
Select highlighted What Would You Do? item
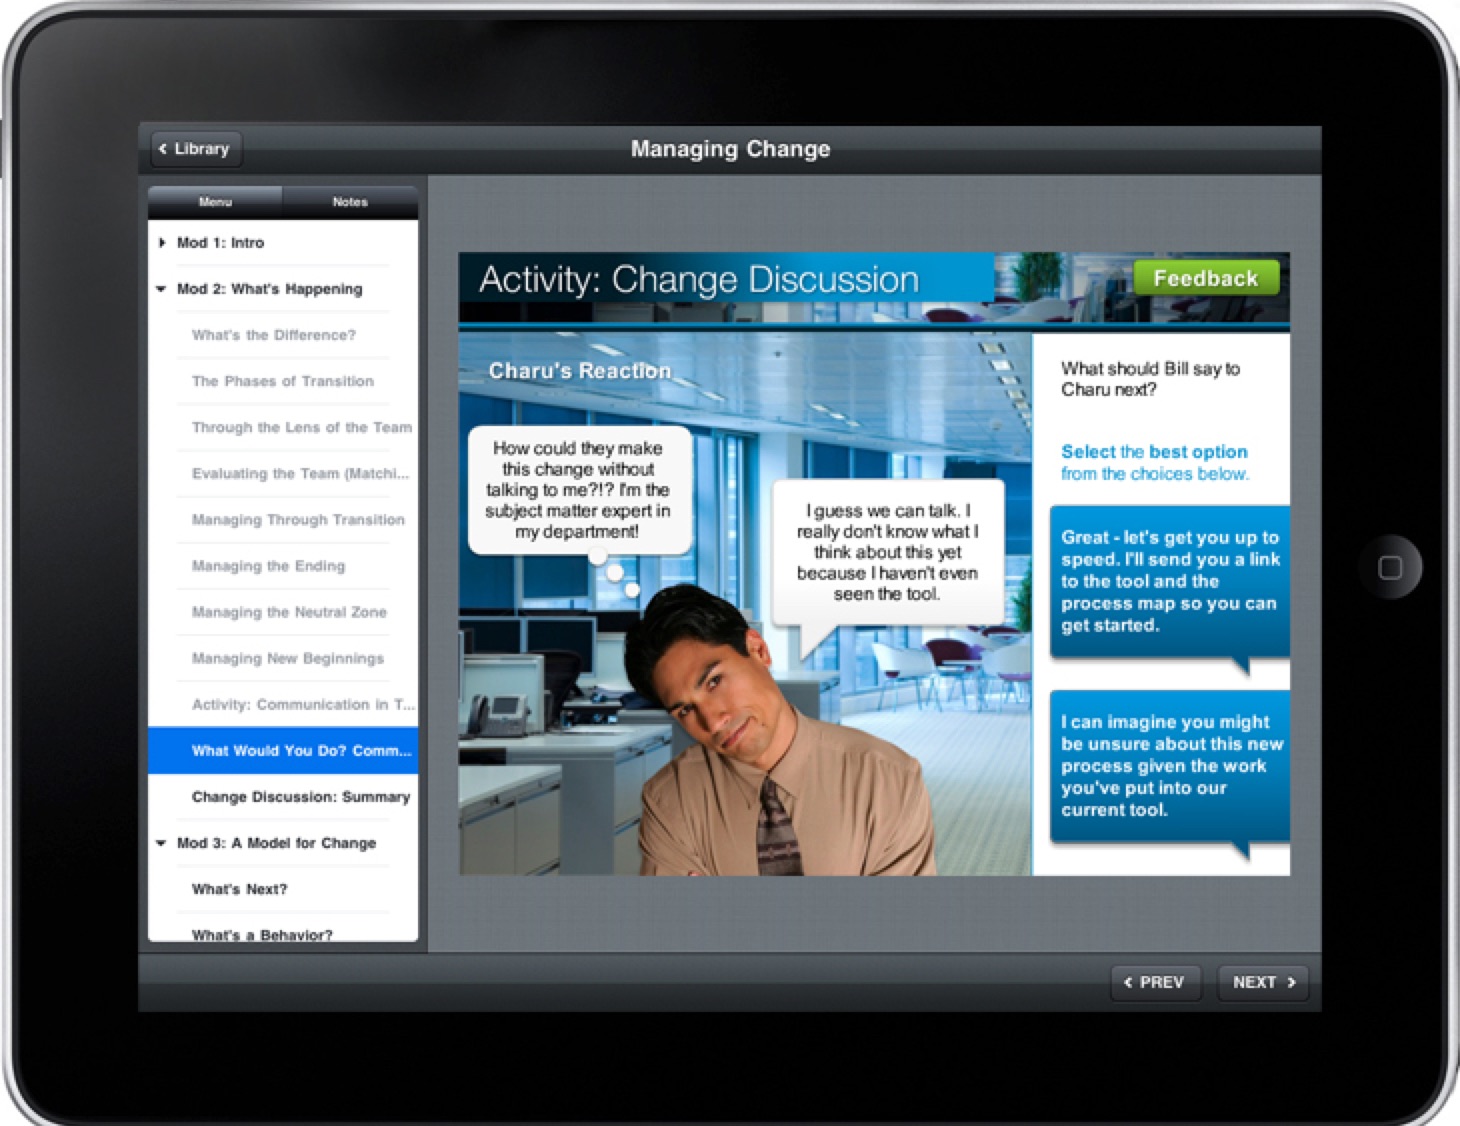point(283,750)
